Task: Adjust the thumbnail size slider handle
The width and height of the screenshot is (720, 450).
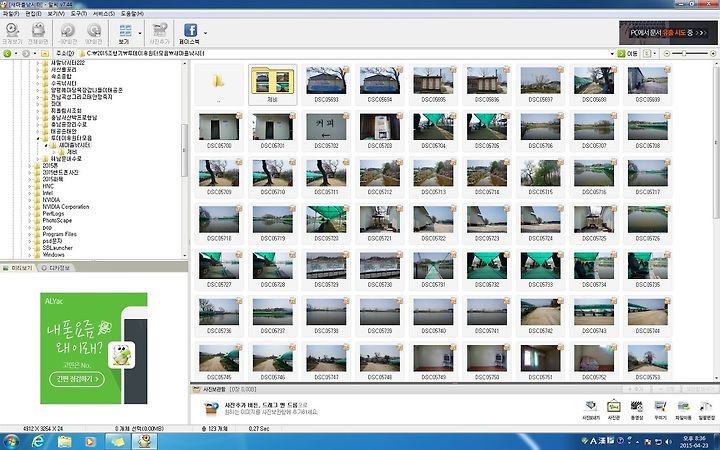Action: [684, 54]
